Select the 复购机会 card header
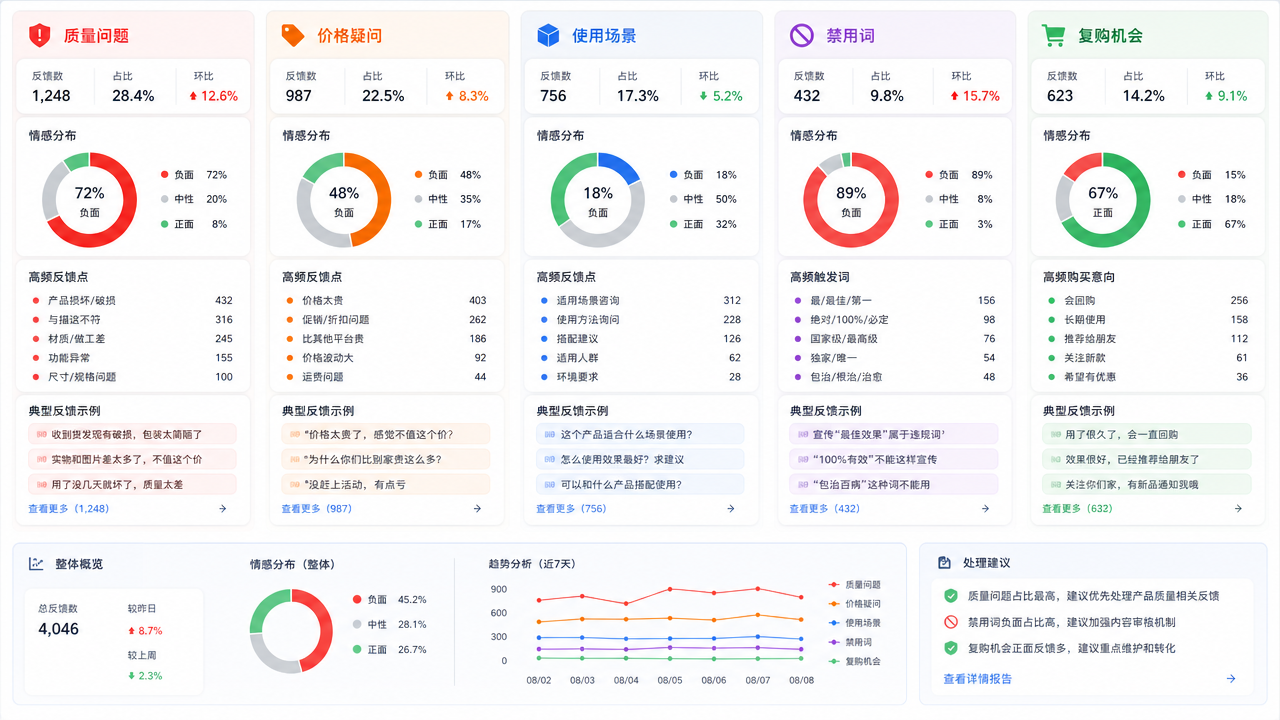The height and width of the screenshot is (720, 1280). 1147,35
